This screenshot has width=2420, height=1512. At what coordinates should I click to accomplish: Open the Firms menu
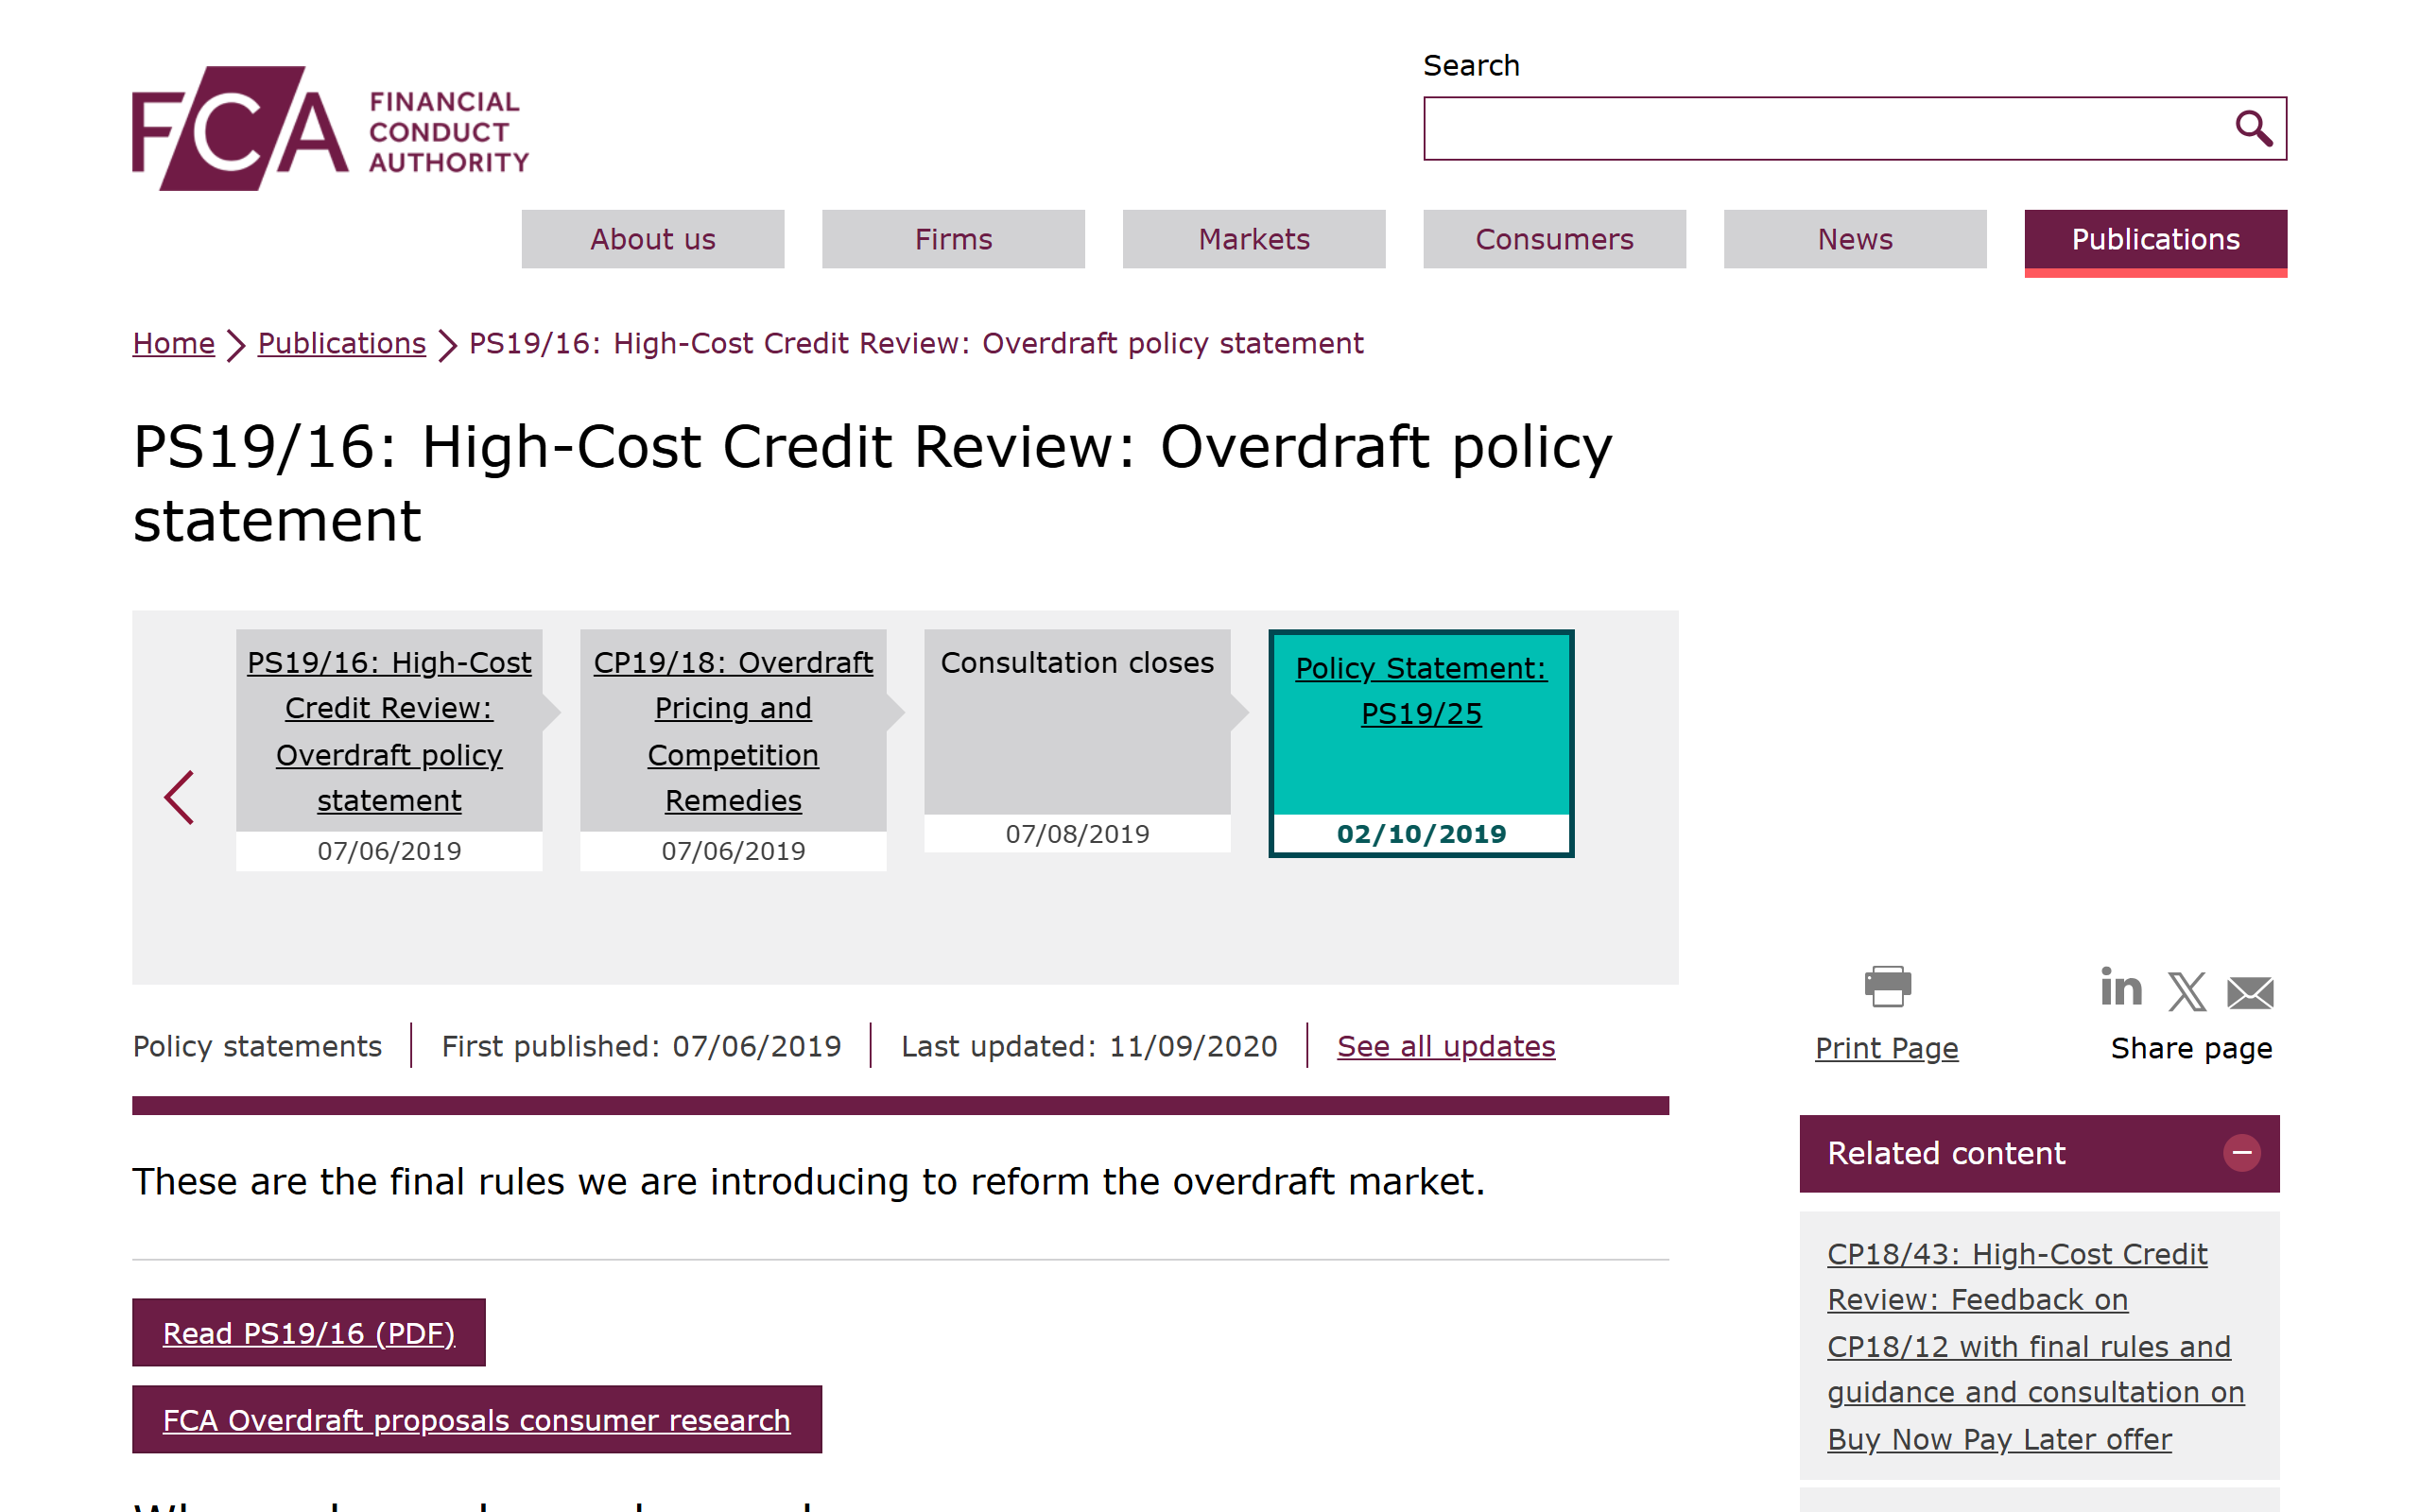click(x=953, y=239)
